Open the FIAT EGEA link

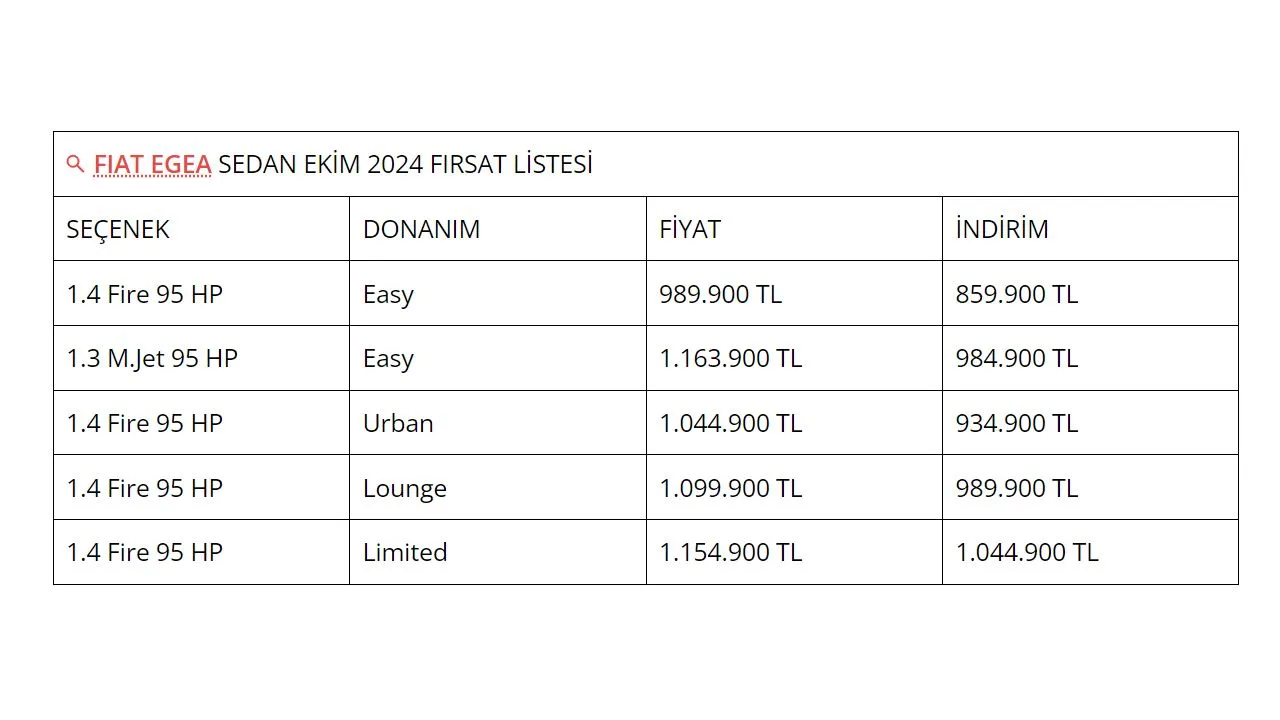point(152,164)
